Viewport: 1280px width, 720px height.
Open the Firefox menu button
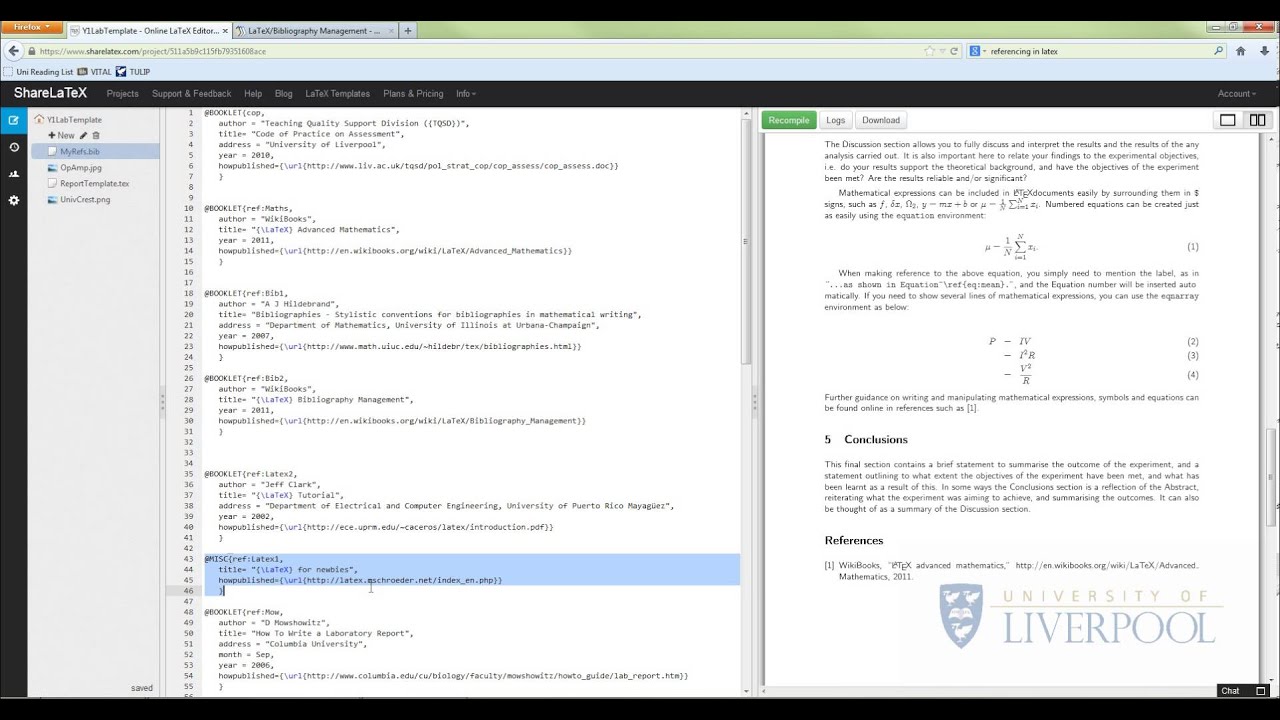click(x=32, y=28)
